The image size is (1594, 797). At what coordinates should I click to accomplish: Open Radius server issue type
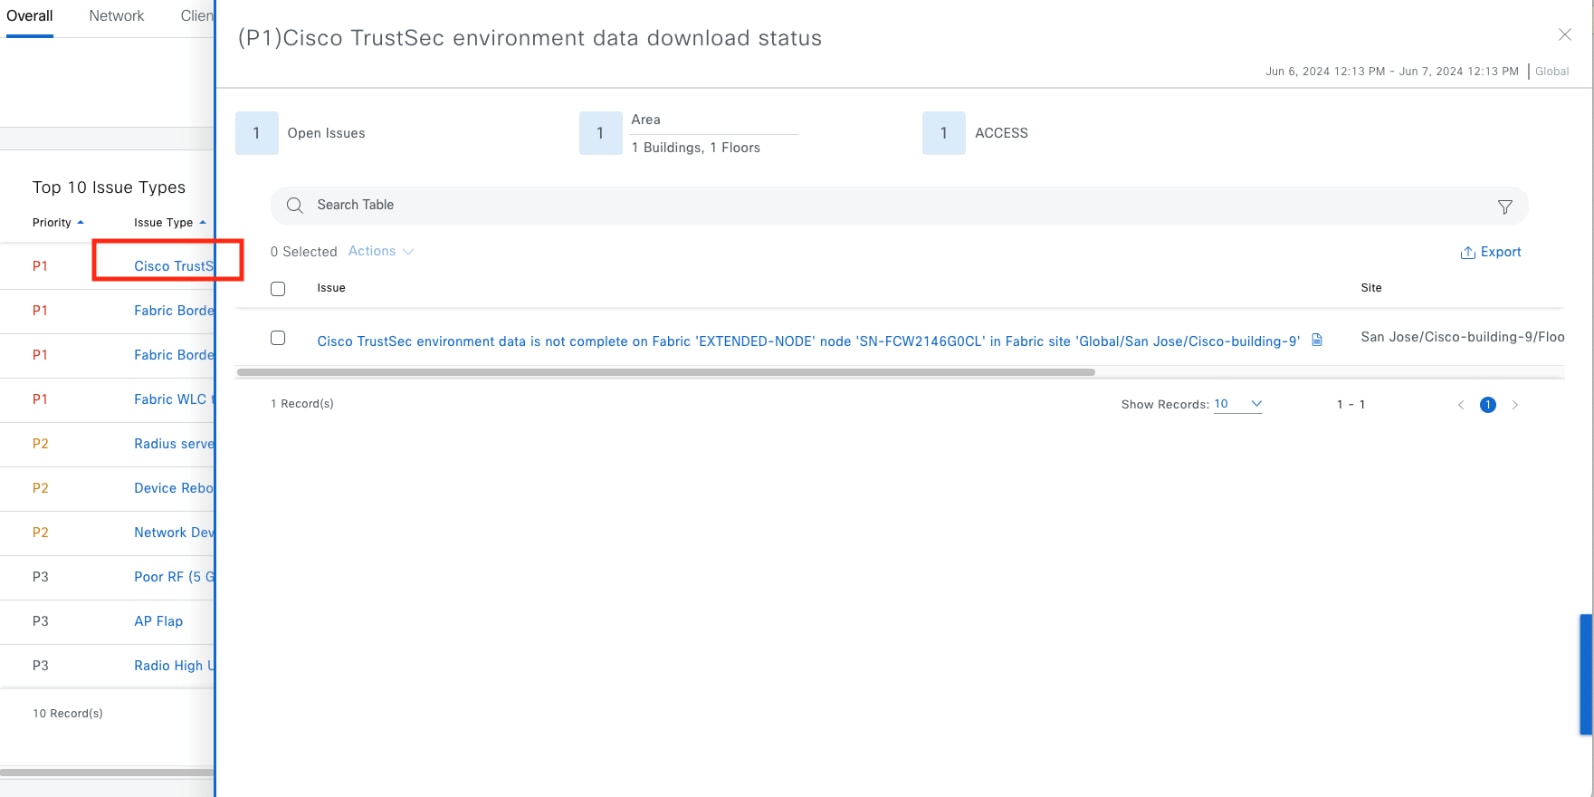174,444
